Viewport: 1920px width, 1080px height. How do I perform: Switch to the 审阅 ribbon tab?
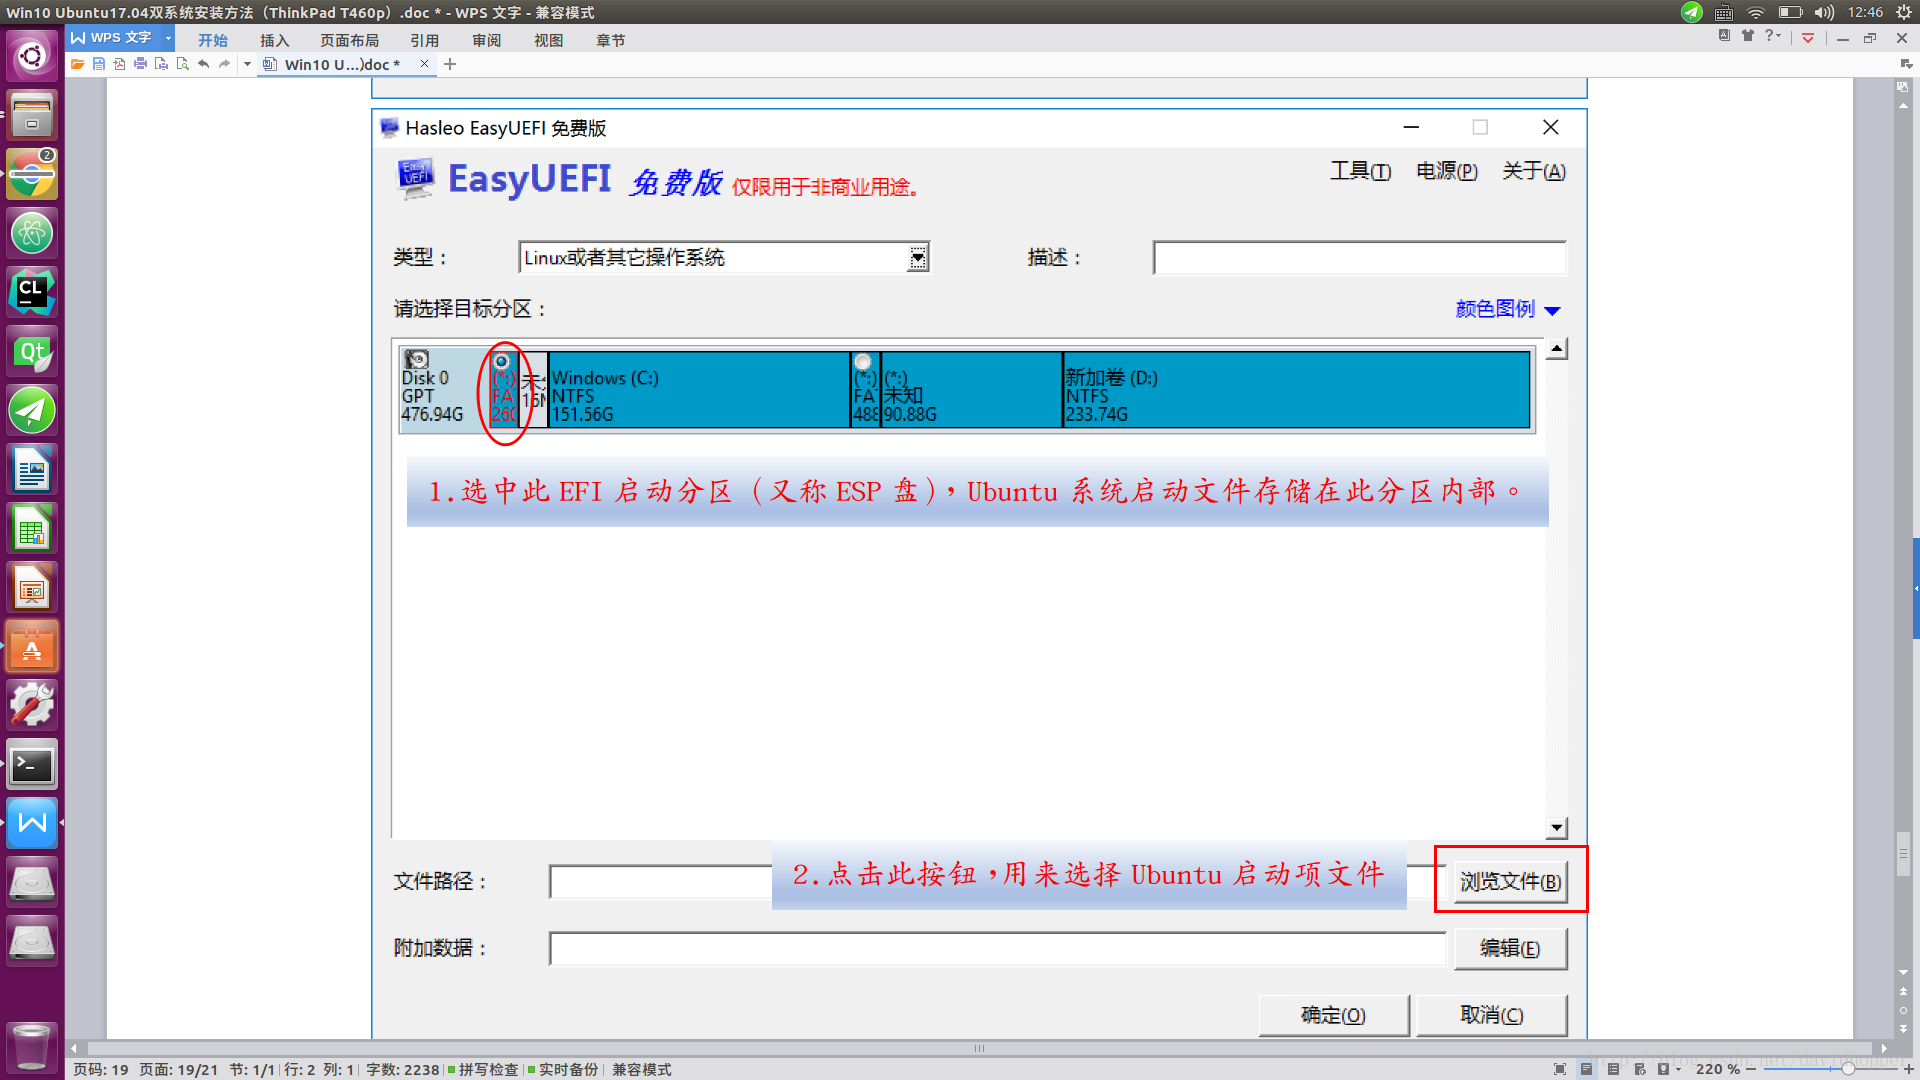tap(486, 40)
